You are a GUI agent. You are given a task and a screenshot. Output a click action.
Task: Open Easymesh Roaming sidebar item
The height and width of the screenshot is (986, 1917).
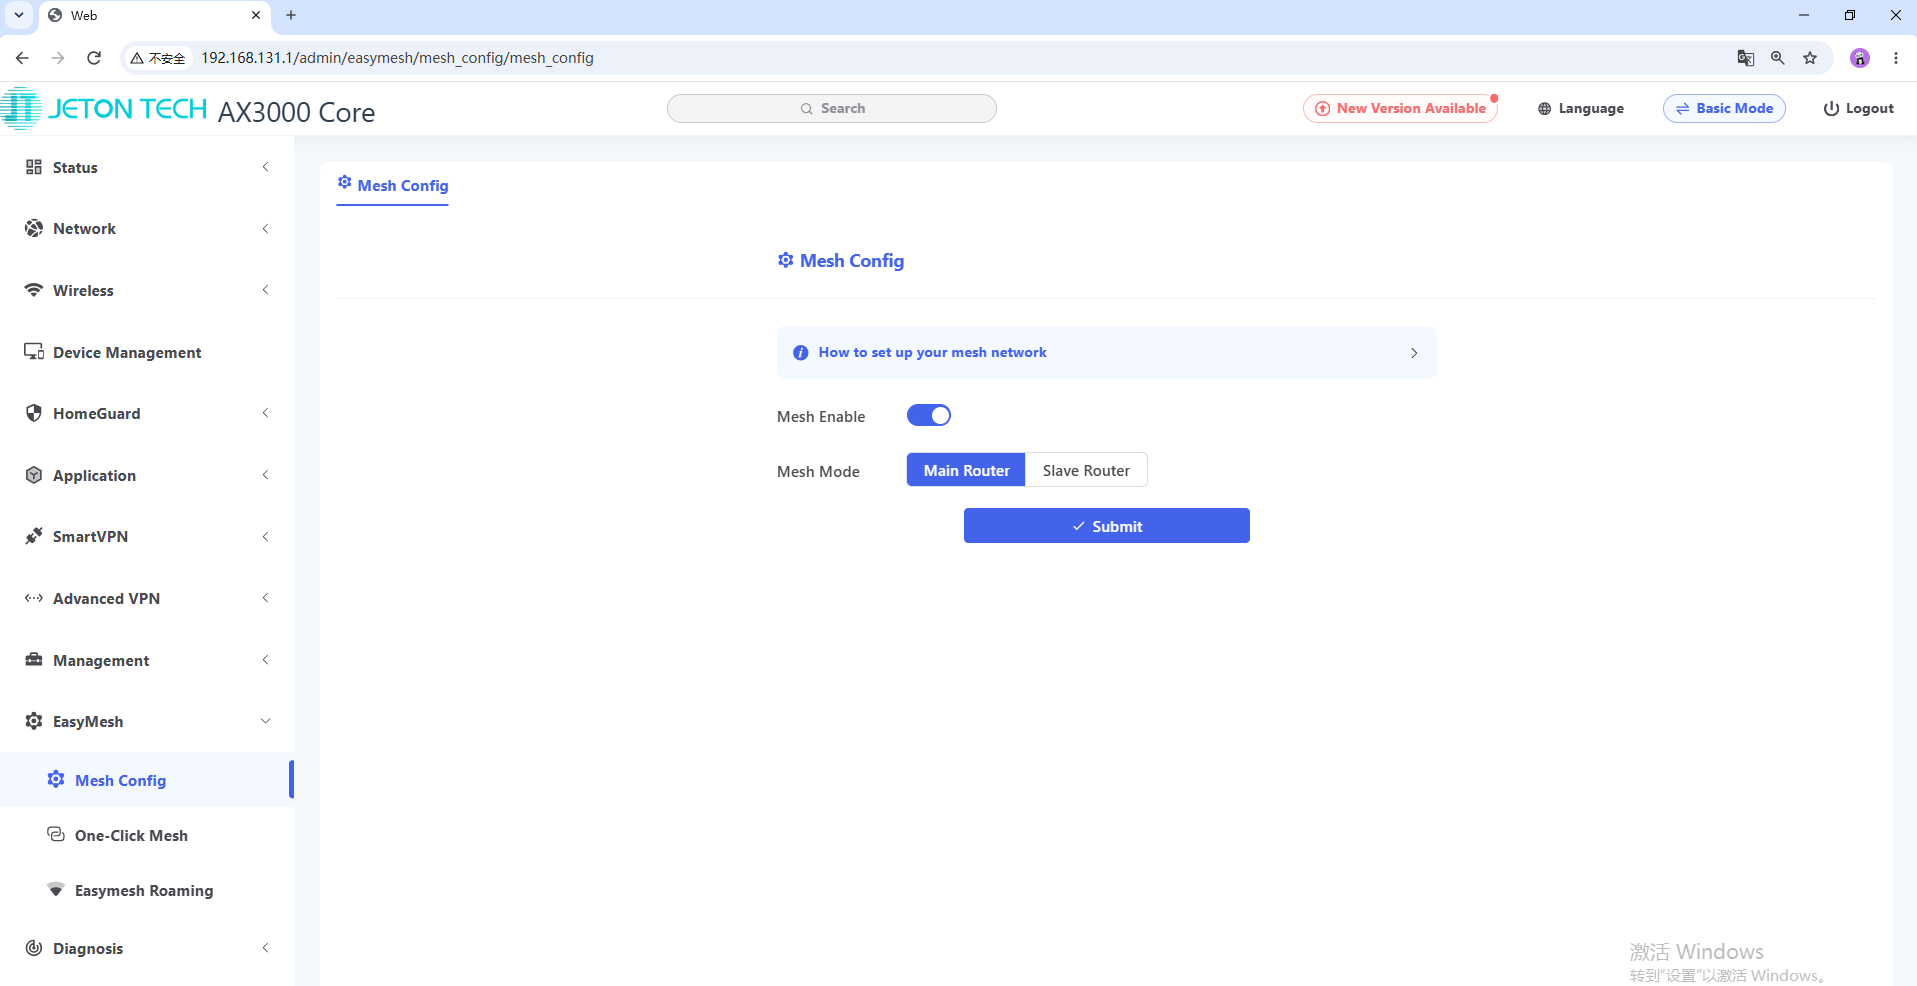click(146, 890)
